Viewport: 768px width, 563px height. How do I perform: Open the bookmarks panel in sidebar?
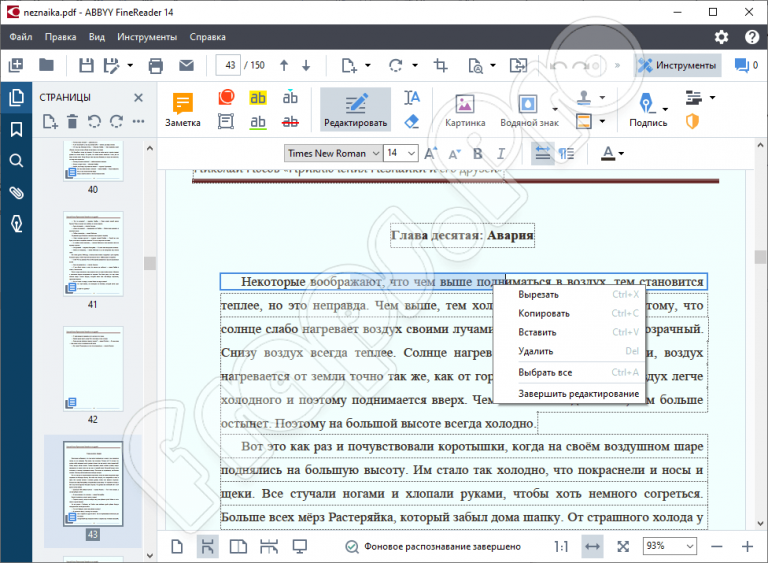point(16,129)
